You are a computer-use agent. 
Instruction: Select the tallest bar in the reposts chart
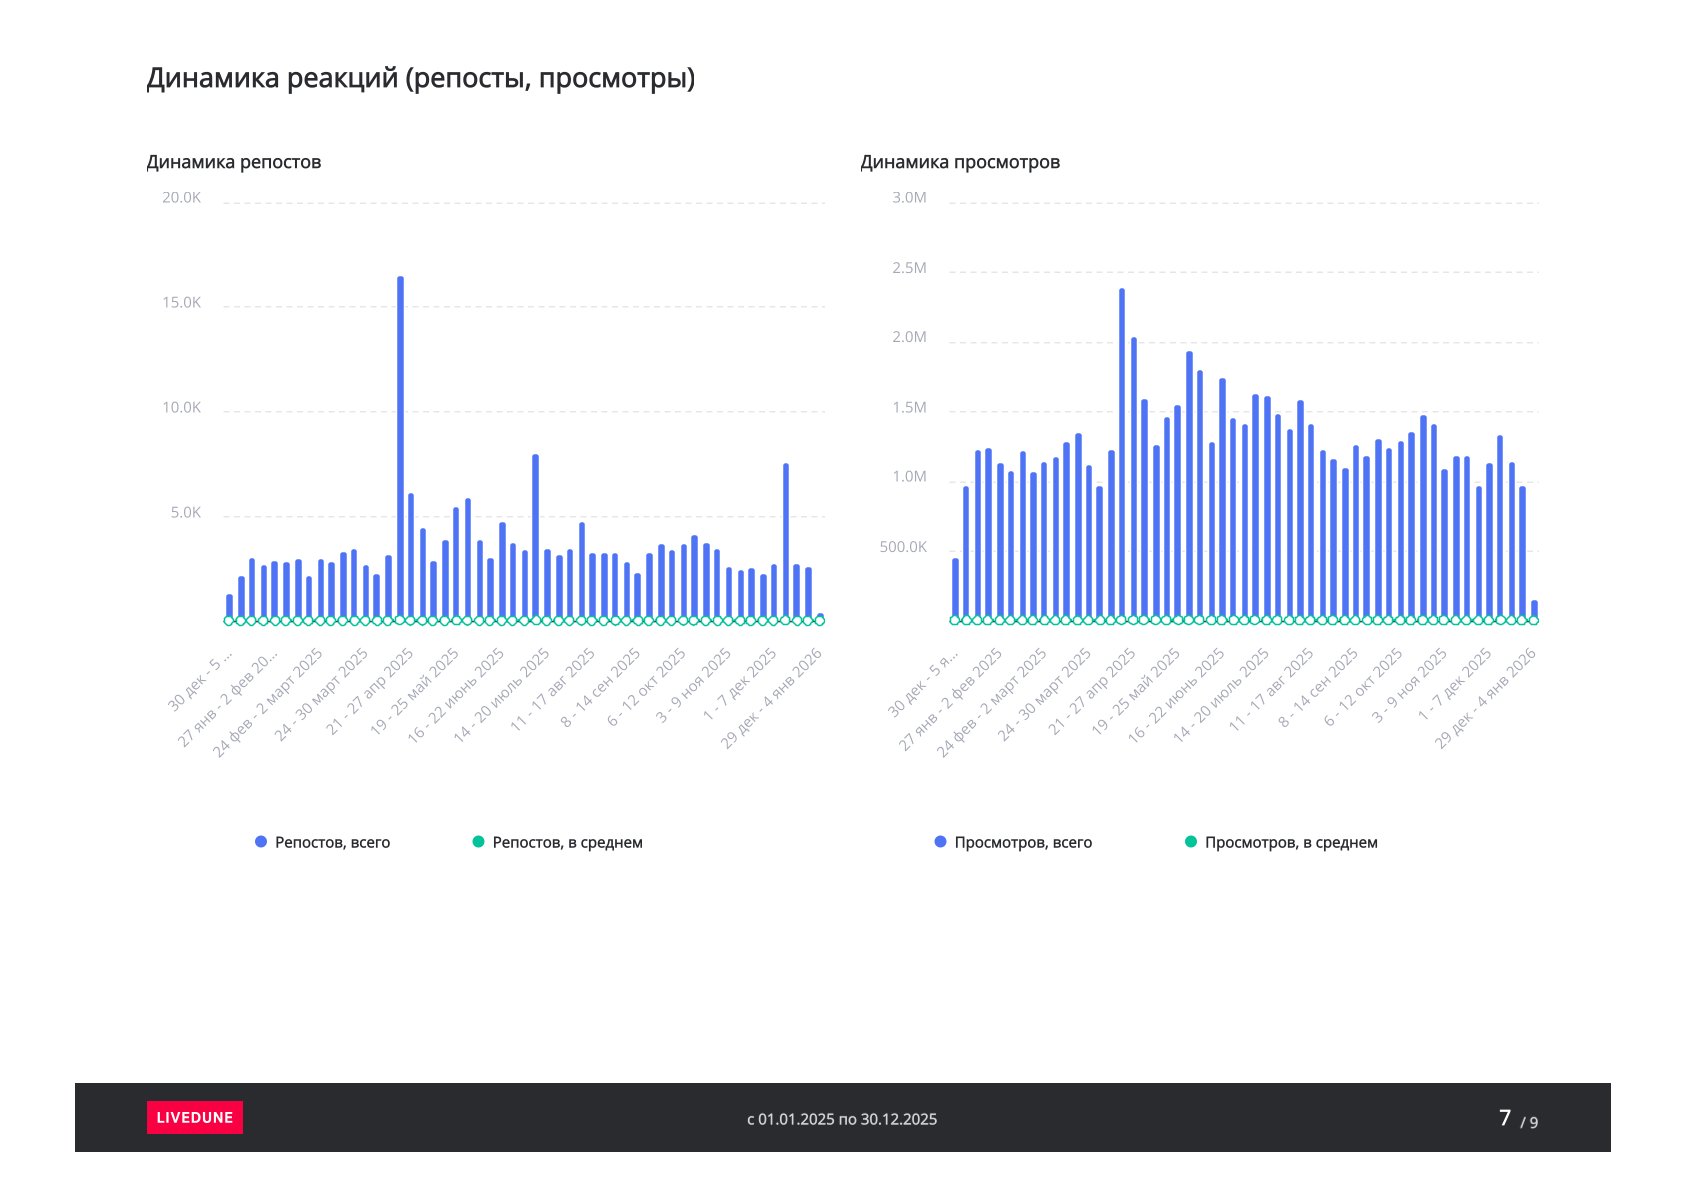coord(400,450)
